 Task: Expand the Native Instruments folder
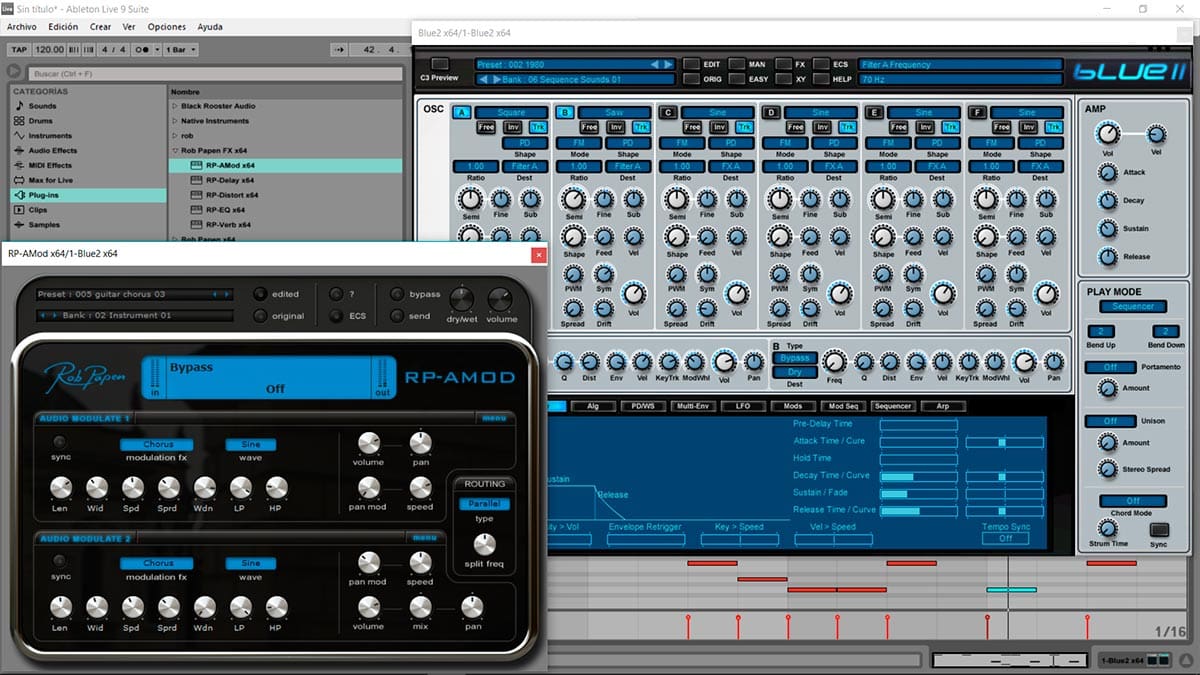click(175, 121)
